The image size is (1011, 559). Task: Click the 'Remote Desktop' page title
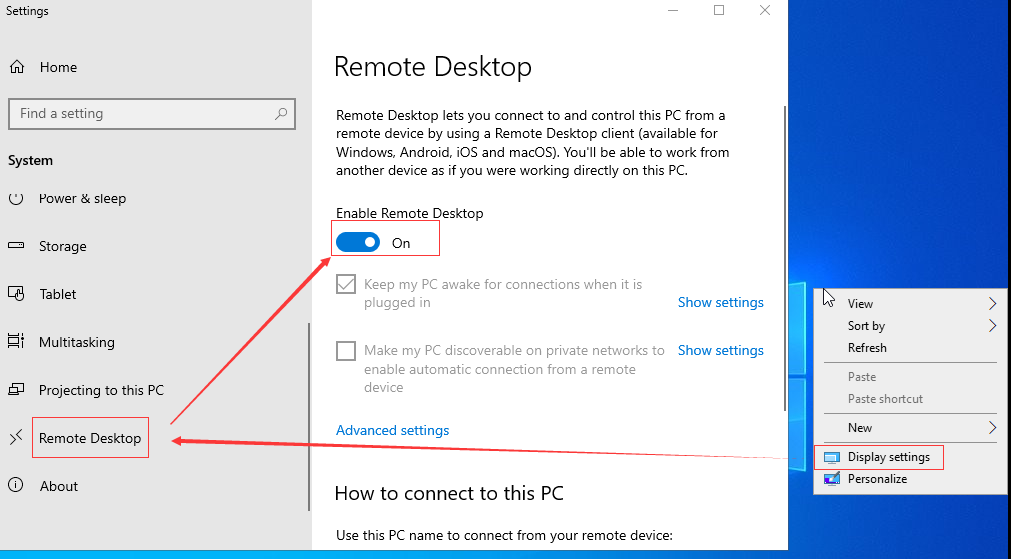(433, 66)
